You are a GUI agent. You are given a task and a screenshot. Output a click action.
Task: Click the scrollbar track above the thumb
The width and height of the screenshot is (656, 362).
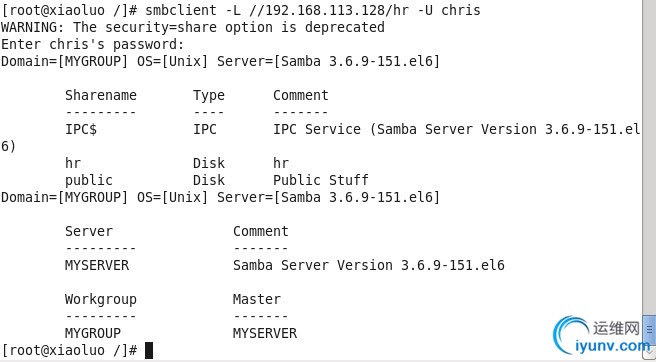649,157
